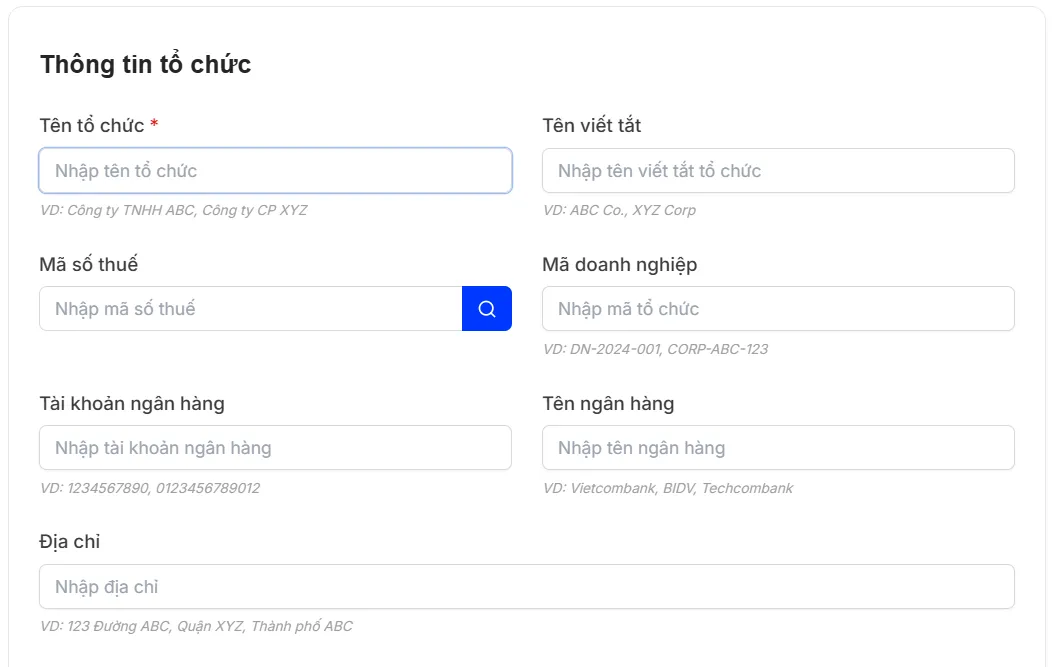The image size is (1055, 667).
Task: Click the 'Địa chỉ' label
Action: point(70,542)
